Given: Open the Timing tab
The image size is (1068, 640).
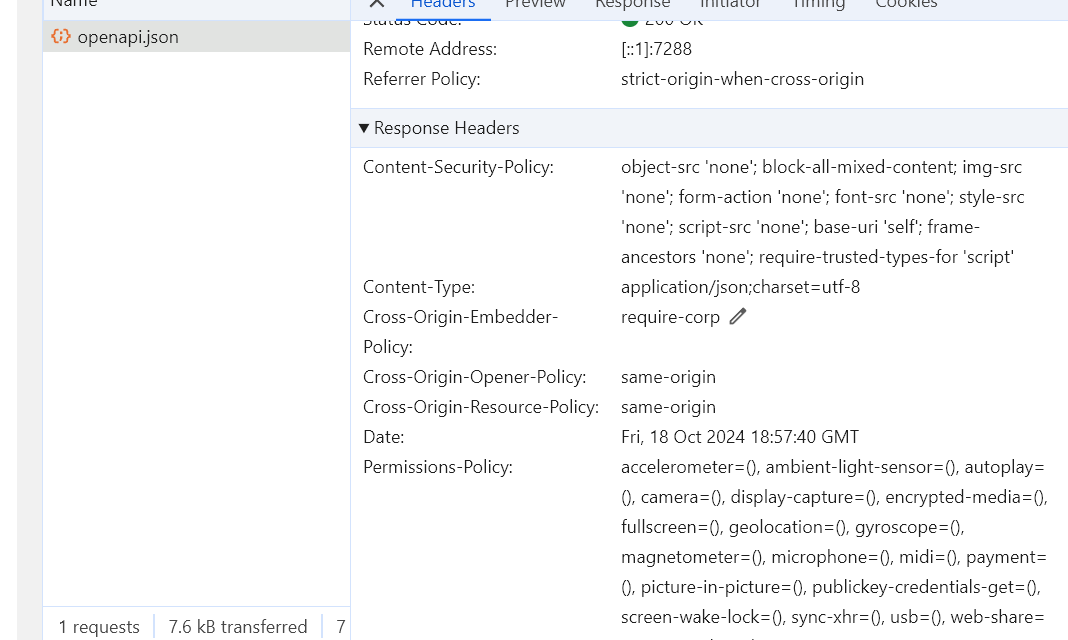Looking at the screenshot, I should pyautogui.click(x=818, y=5).
